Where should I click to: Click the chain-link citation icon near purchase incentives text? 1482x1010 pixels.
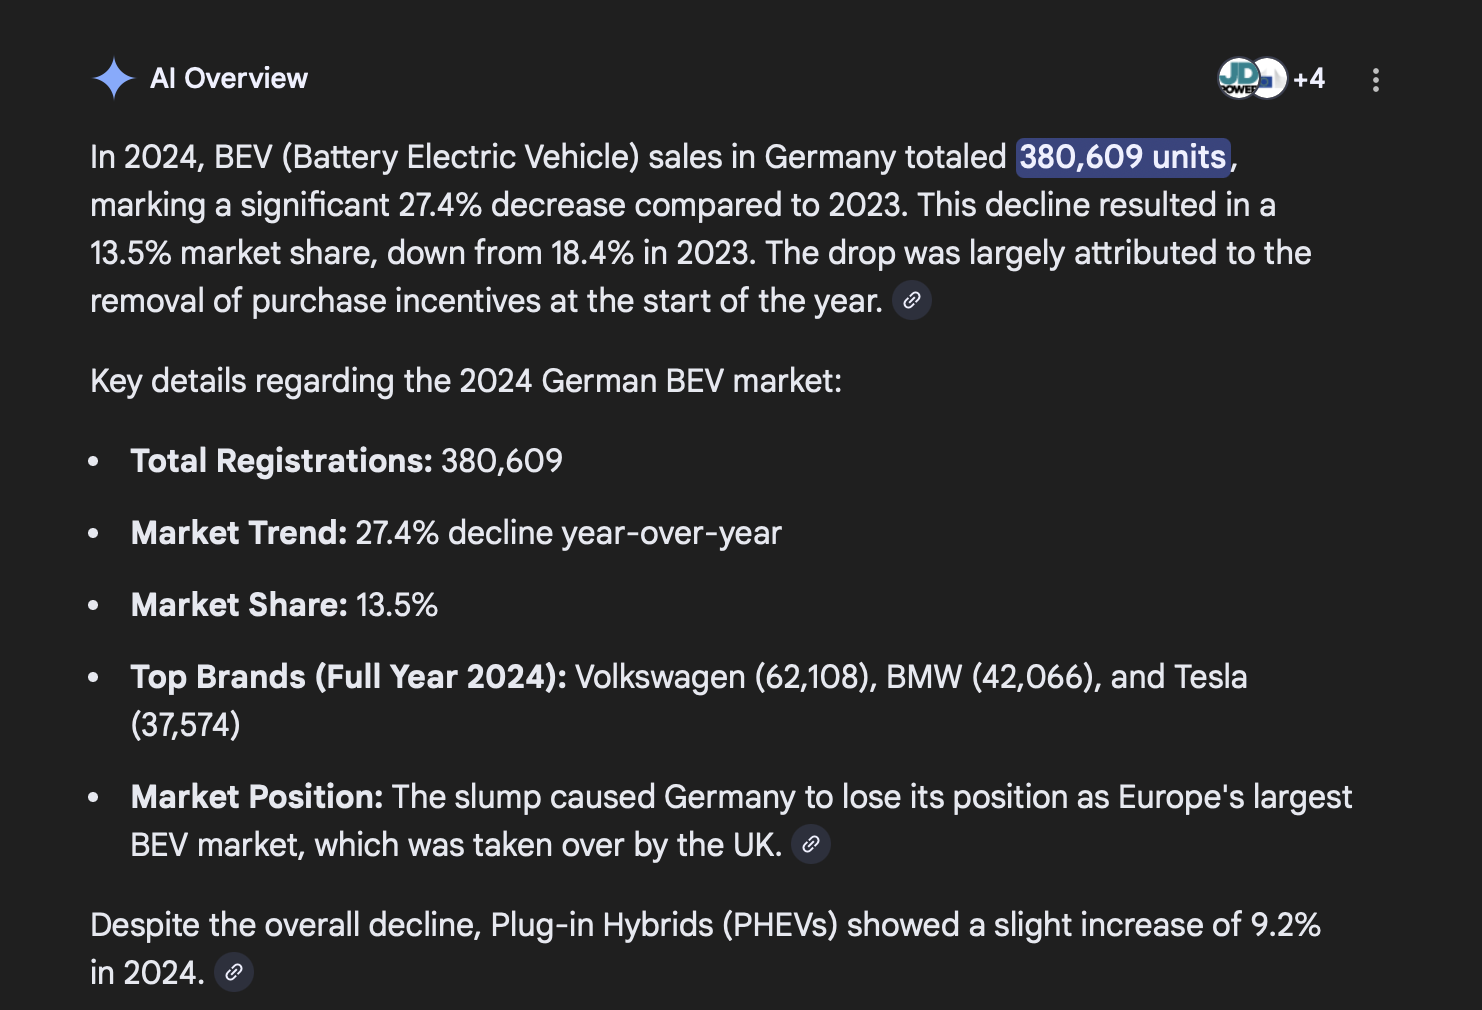(910, 300)
